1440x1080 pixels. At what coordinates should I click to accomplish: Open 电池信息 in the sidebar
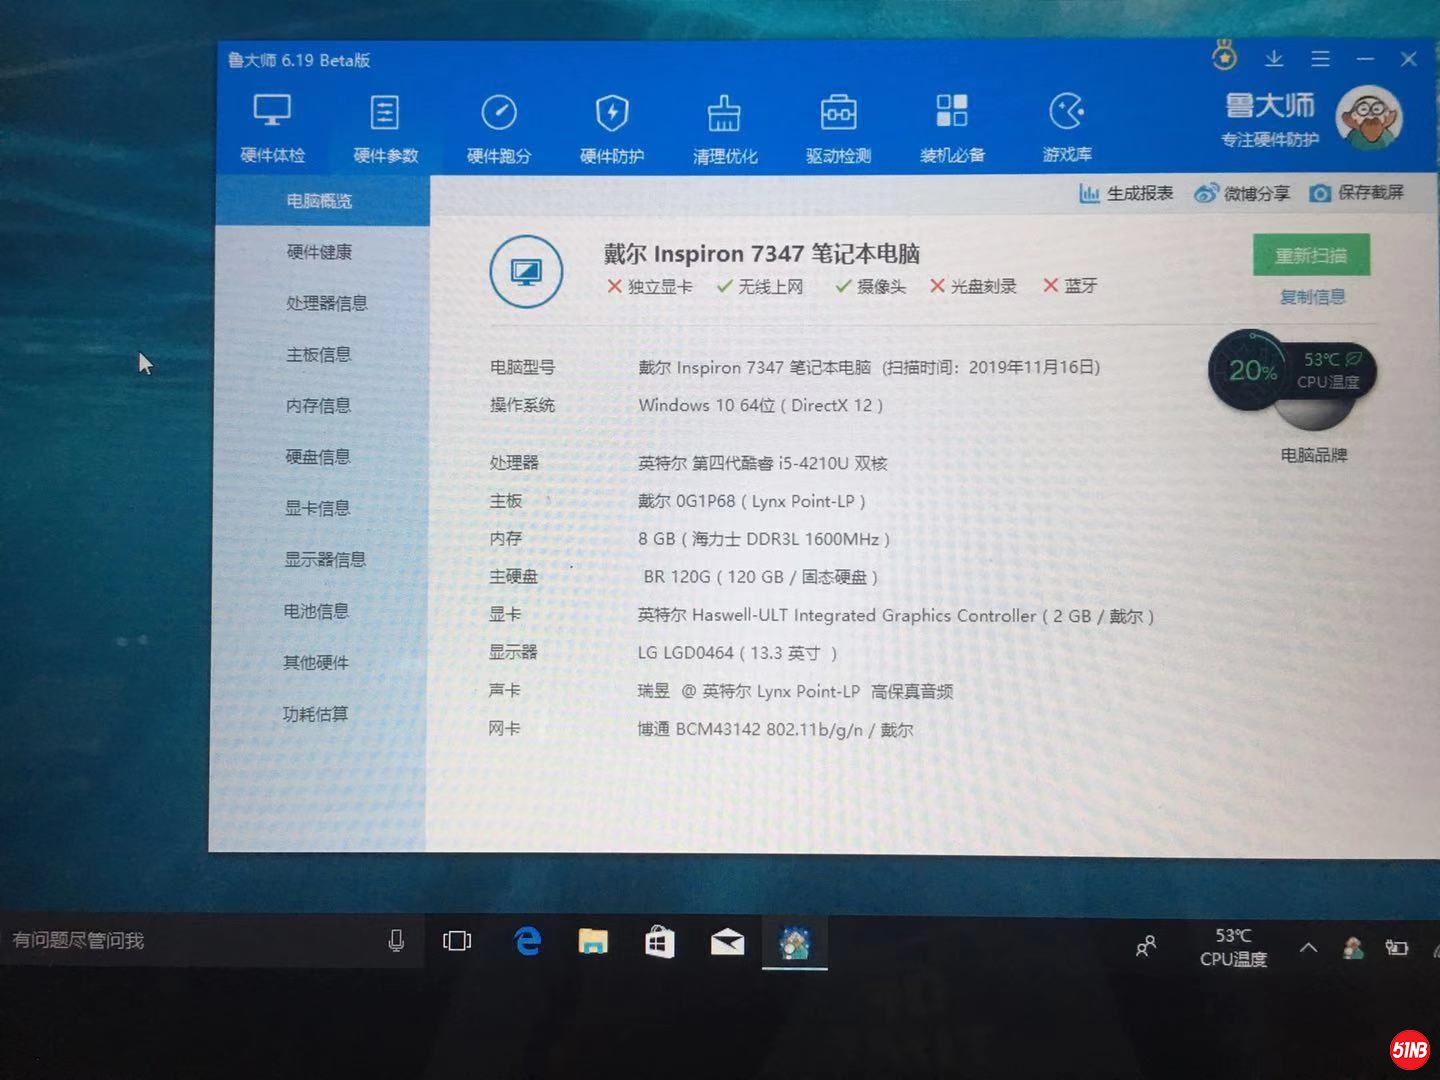[316, 611]
